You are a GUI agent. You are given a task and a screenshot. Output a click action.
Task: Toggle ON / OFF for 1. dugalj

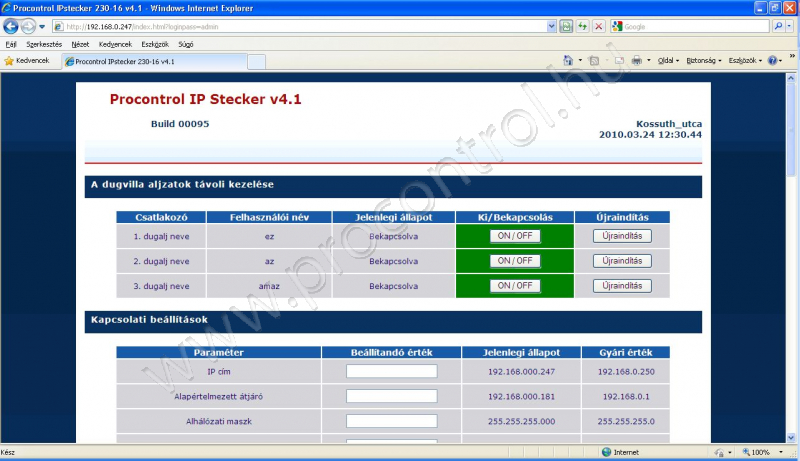coord(515,236)
